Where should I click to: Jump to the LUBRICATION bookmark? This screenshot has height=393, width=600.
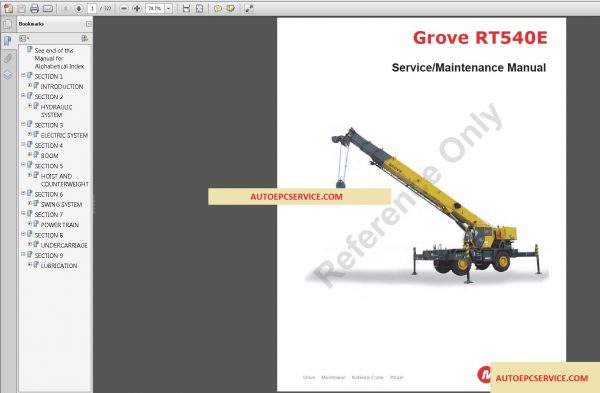coord(59,266)
